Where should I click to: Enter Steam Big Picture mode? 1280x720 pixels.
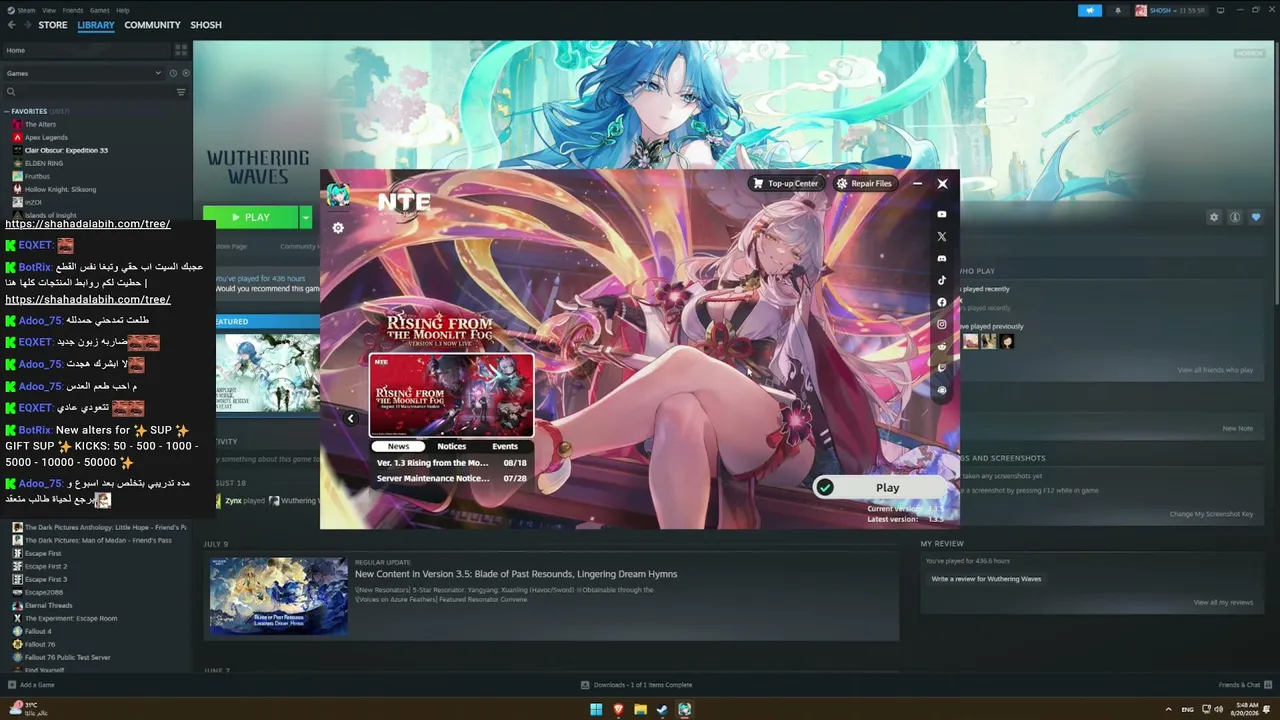(x=1222, y=10)
